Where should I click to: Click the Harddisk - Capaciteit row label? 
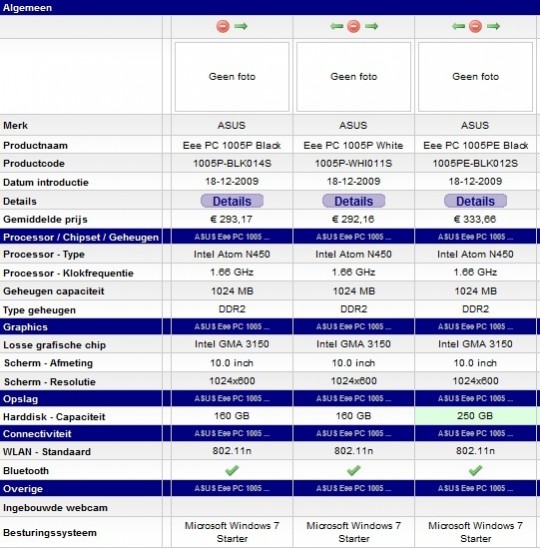[54, 417]
